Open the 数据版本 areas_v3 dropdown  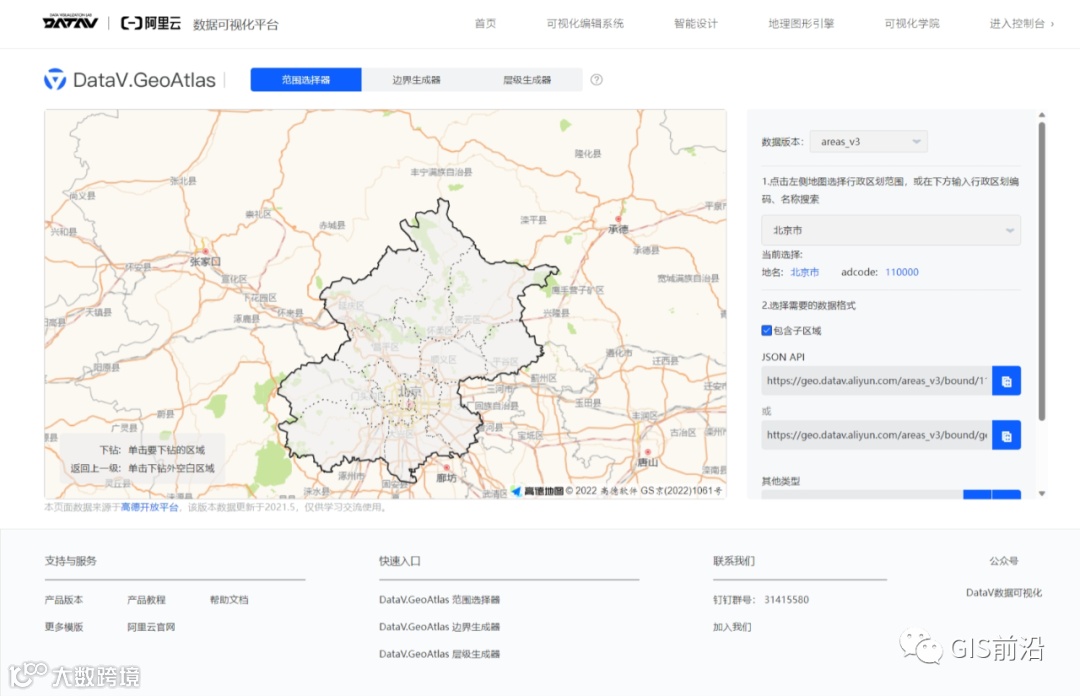point(869,142)
